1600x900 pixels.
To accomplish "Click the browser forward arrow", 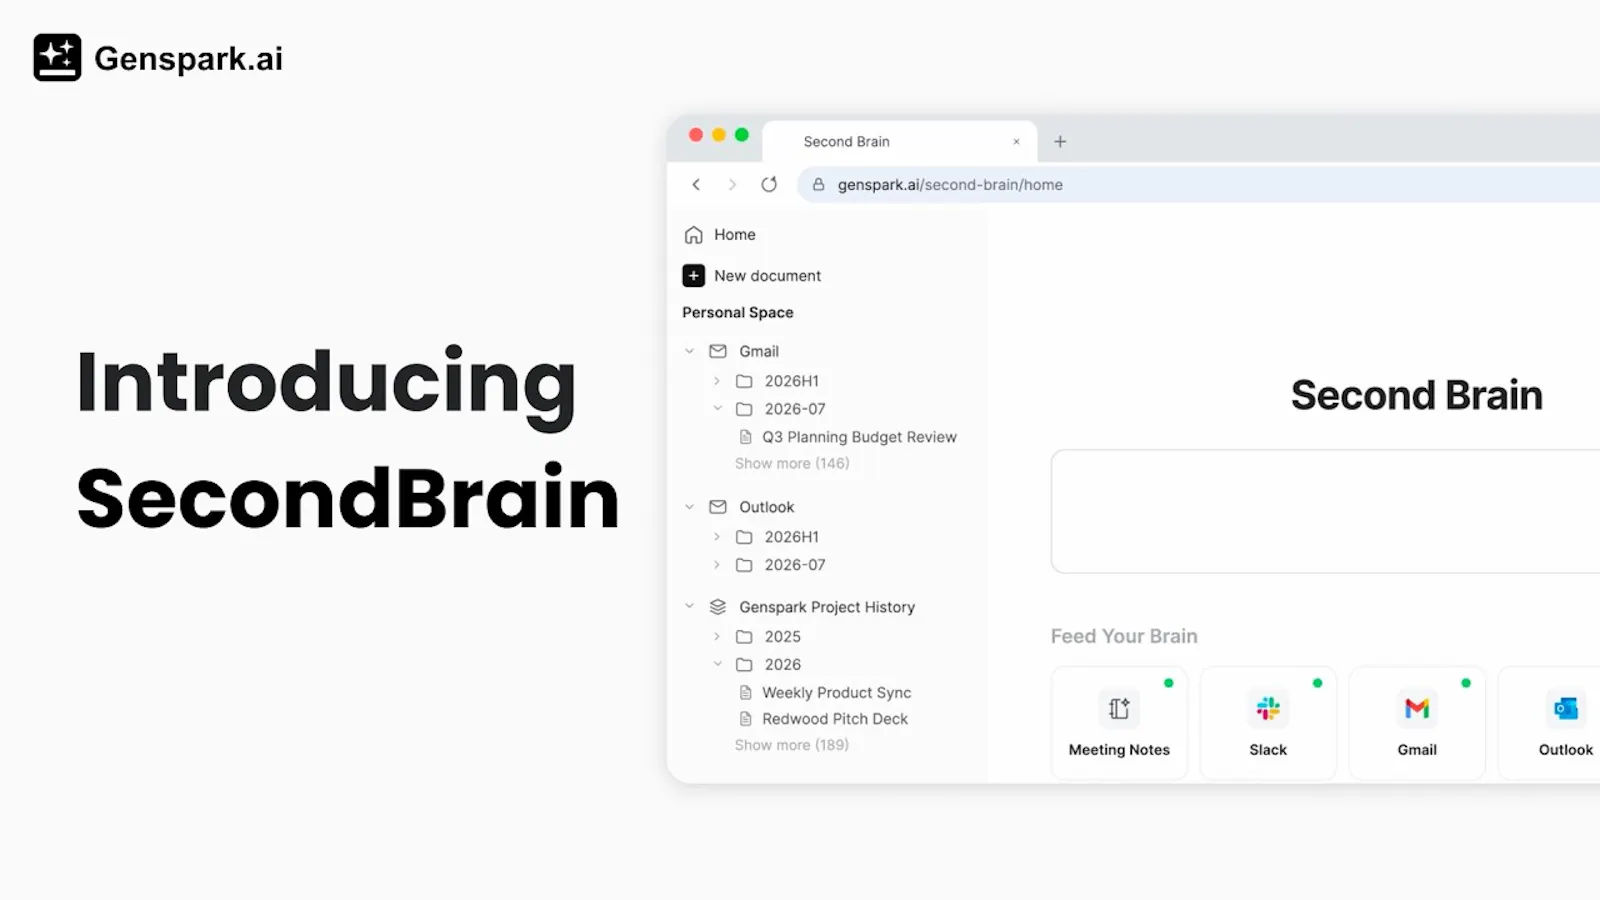I will (x=732, y=184).
